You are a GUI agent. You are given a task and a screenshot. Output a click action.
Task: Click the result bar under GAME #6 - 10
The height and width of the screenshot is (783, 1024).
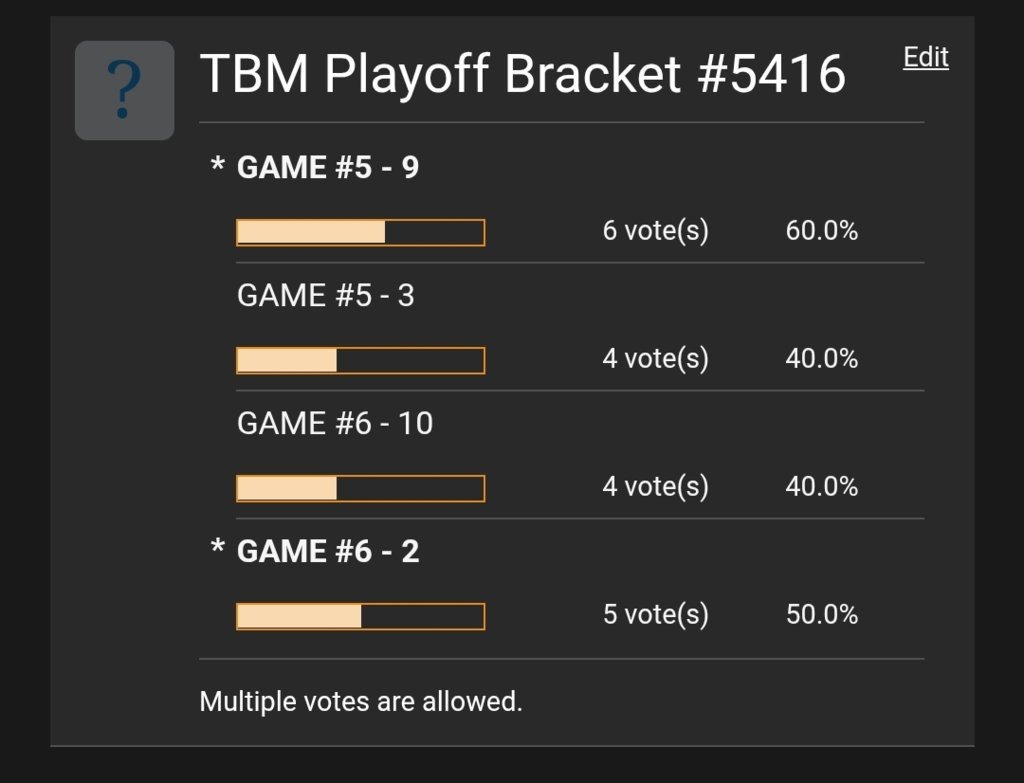pos(360,488)
